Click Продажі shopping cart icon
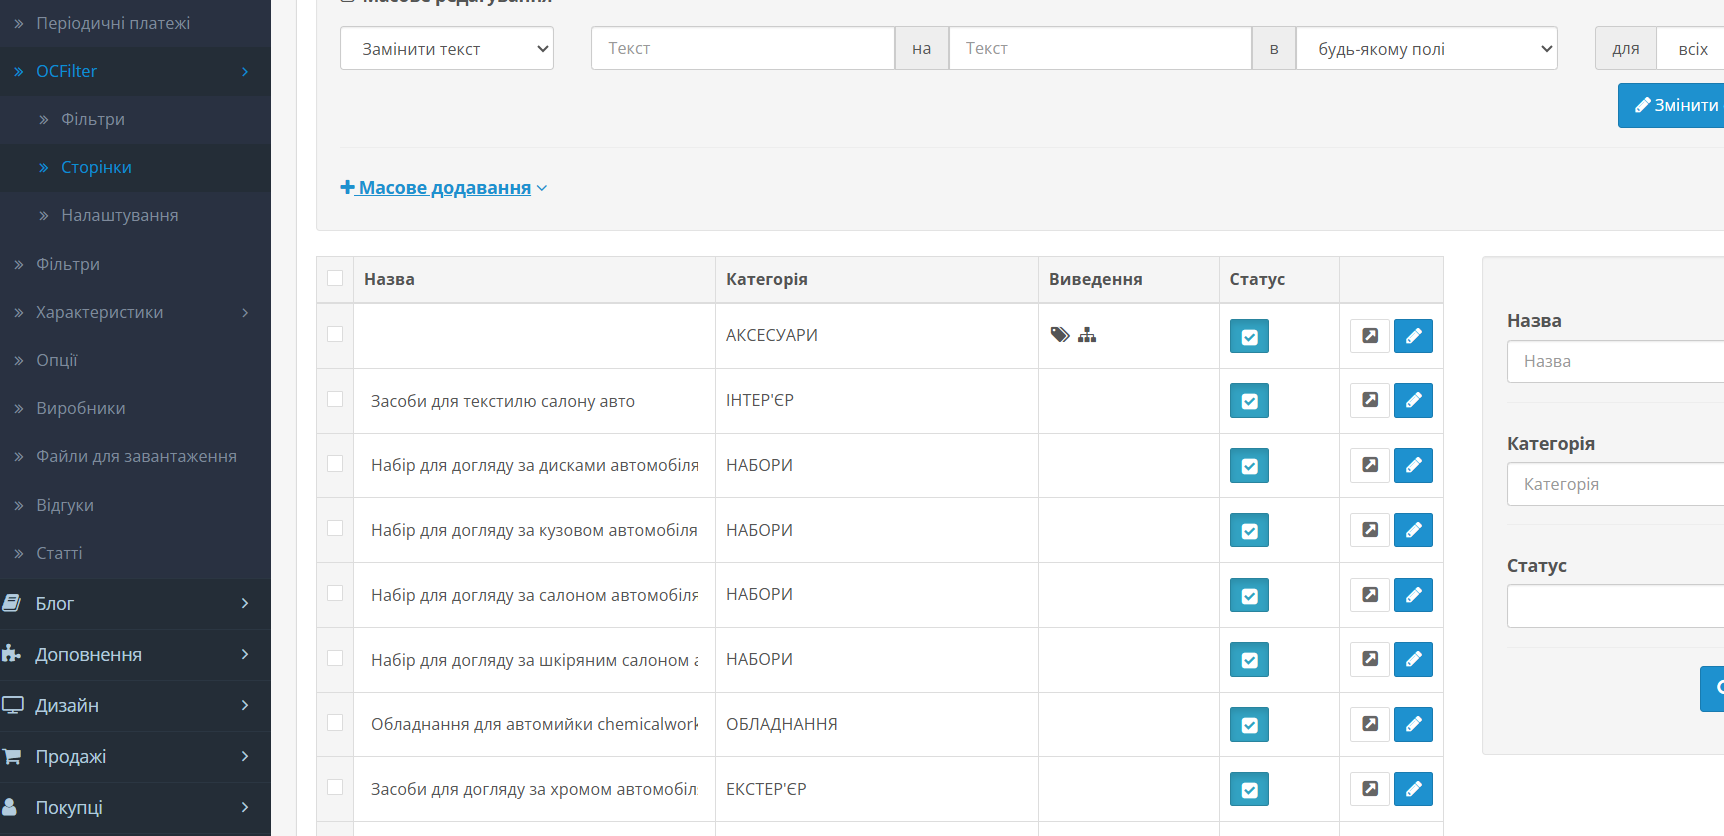 tap(12, 756)
